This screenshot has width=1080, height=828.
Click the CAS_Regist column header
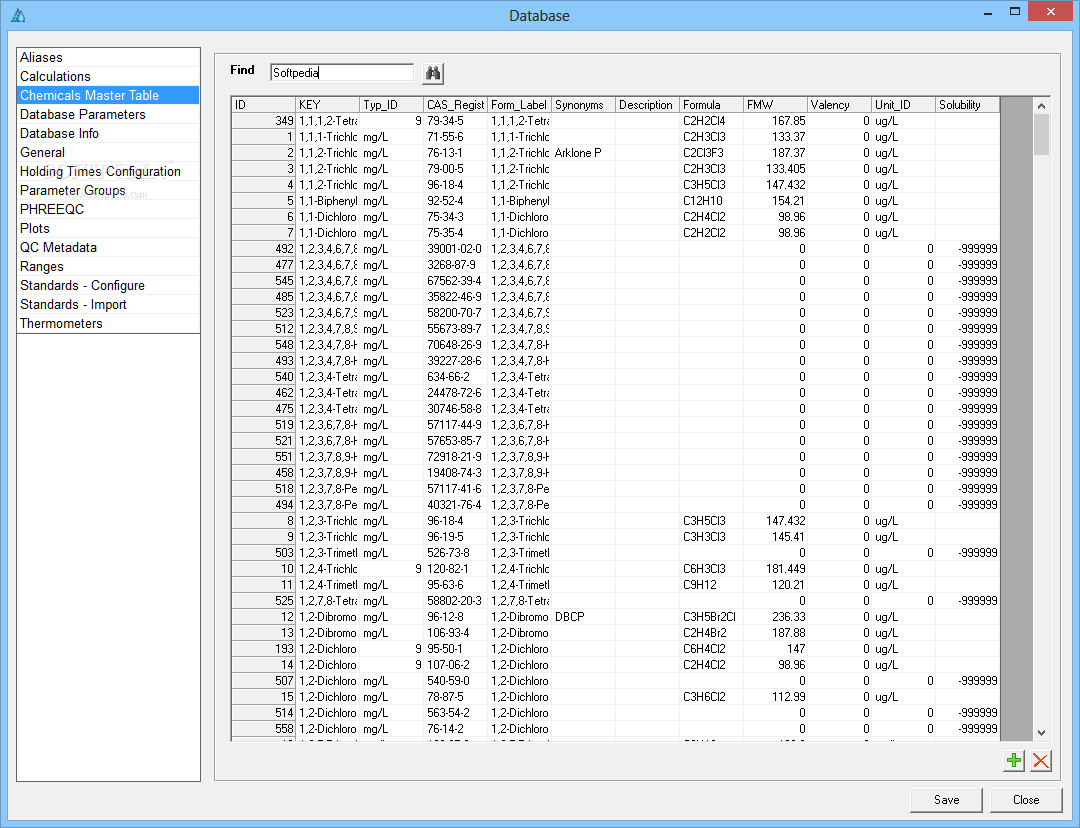[x=456, y=105]
